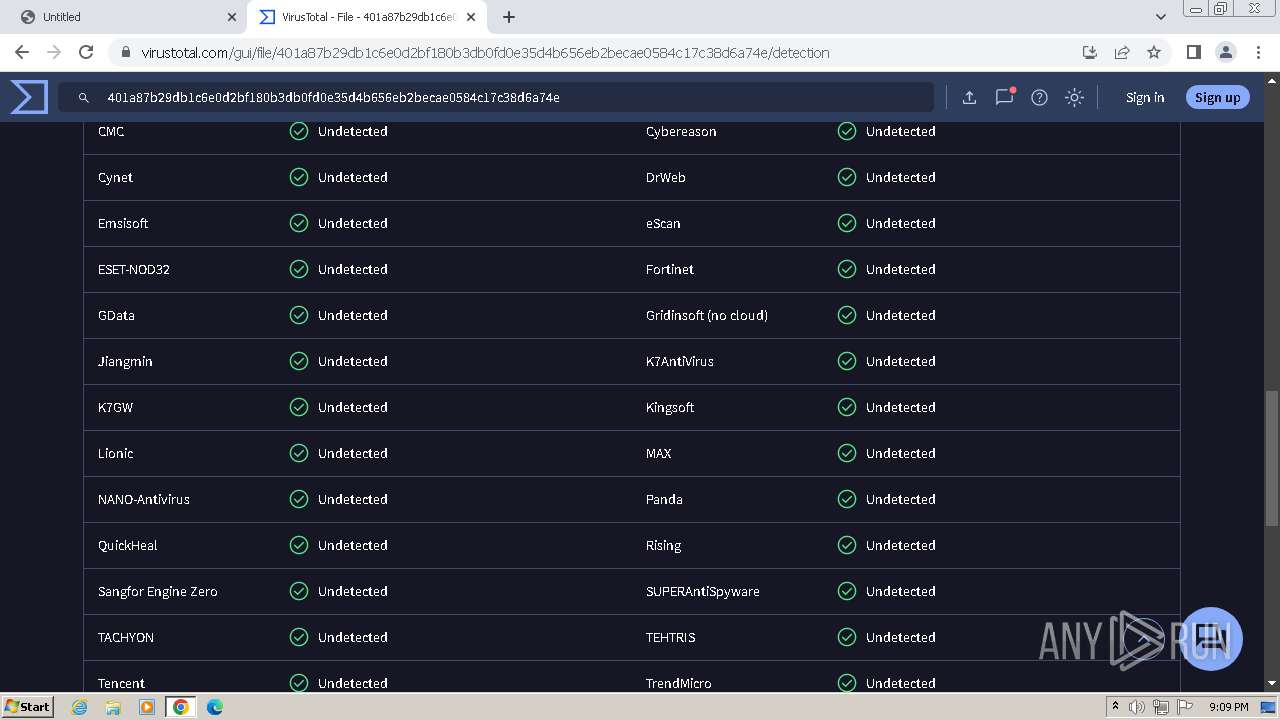1280x720 pixels.
Task: Click the Fortinet undetected check icon
Action: 847,269
